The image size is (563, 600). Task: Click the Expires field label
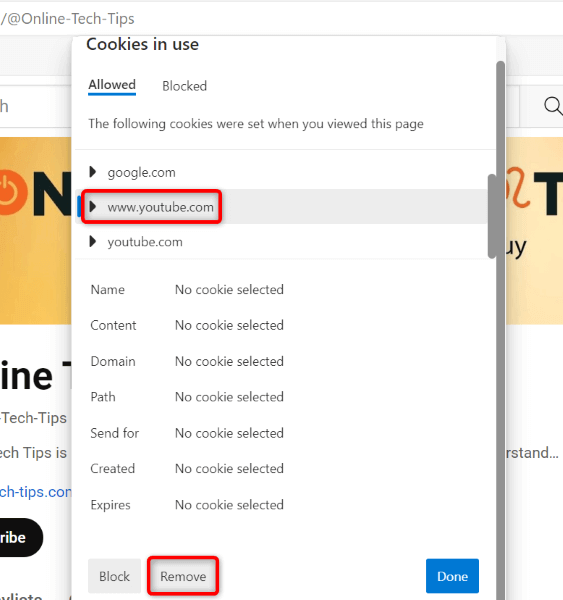pos(110,505)
